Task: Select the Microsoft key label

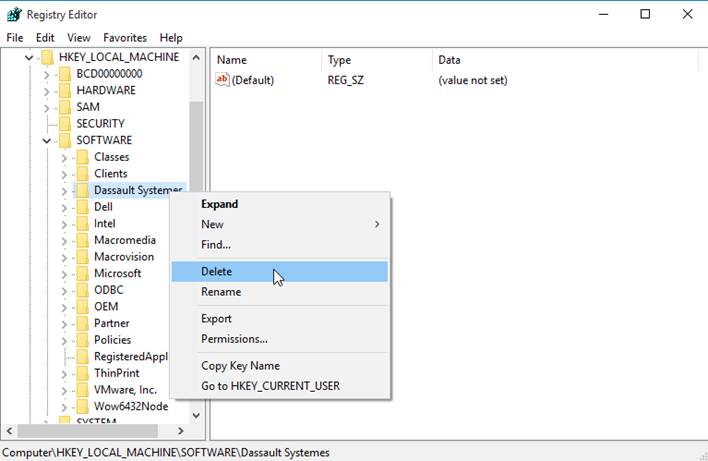Action: click(x=117, y=274)
